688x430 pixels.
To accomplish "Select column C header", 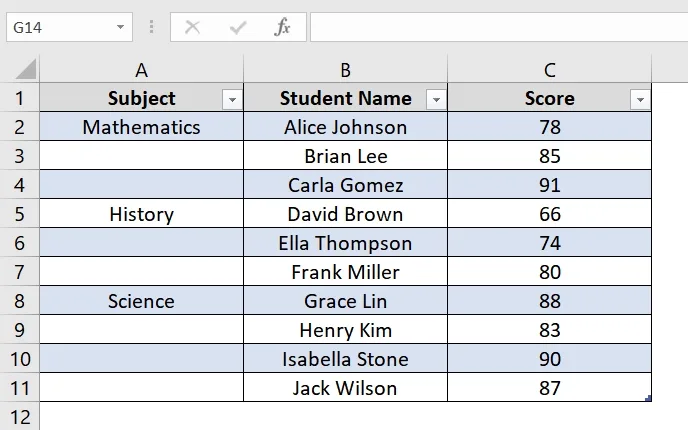I will tap(549, 69).
